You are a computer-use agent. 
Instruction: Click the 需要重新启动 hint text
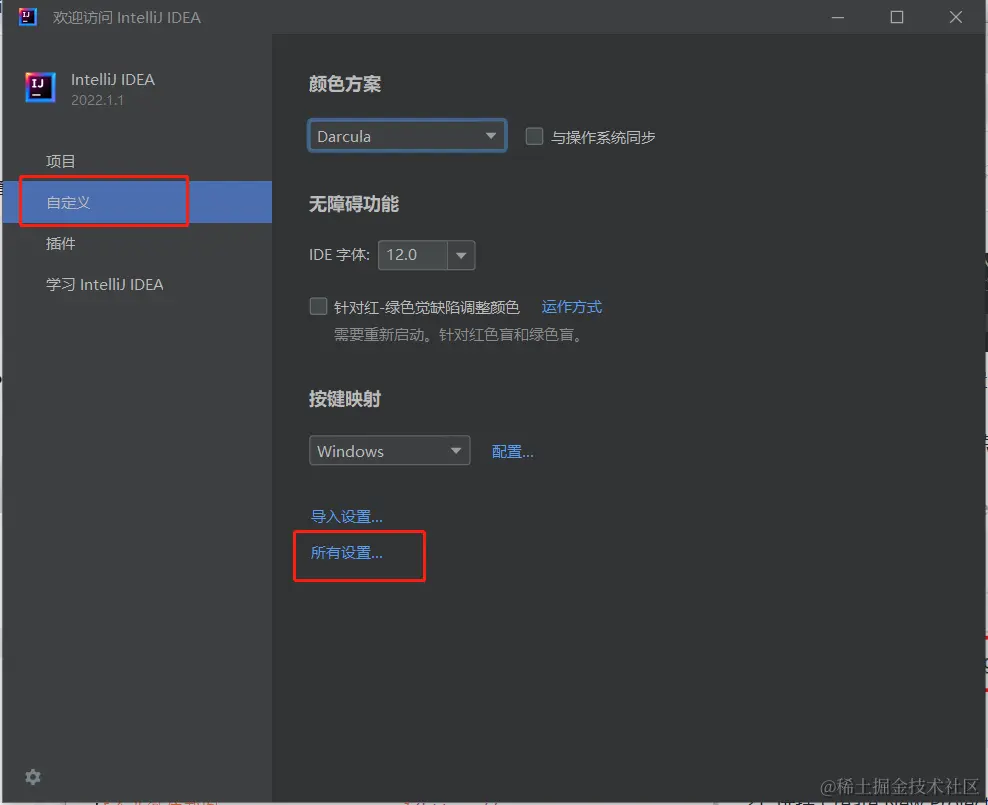click(458, 334)
